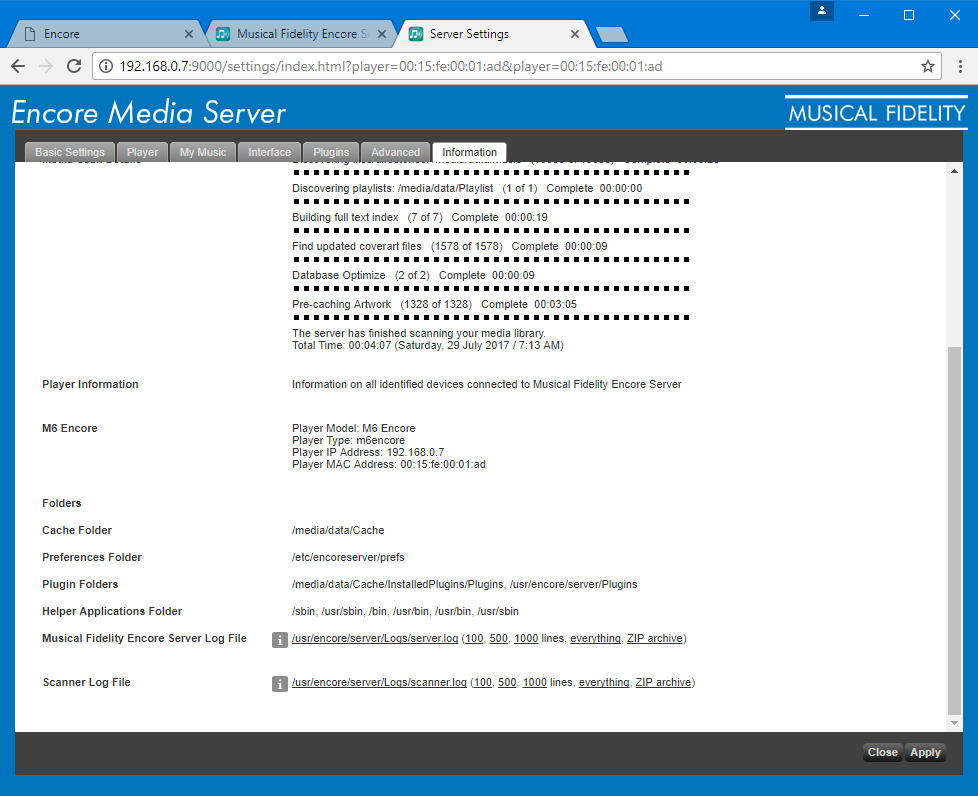This screenshot has height=796, width=978.
Task: Open the Player settings tab
Action: click(142, 152)
